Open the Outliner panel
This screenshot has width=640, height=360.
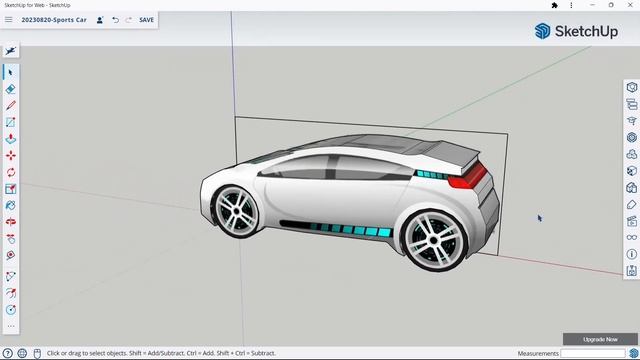[631, 104]
